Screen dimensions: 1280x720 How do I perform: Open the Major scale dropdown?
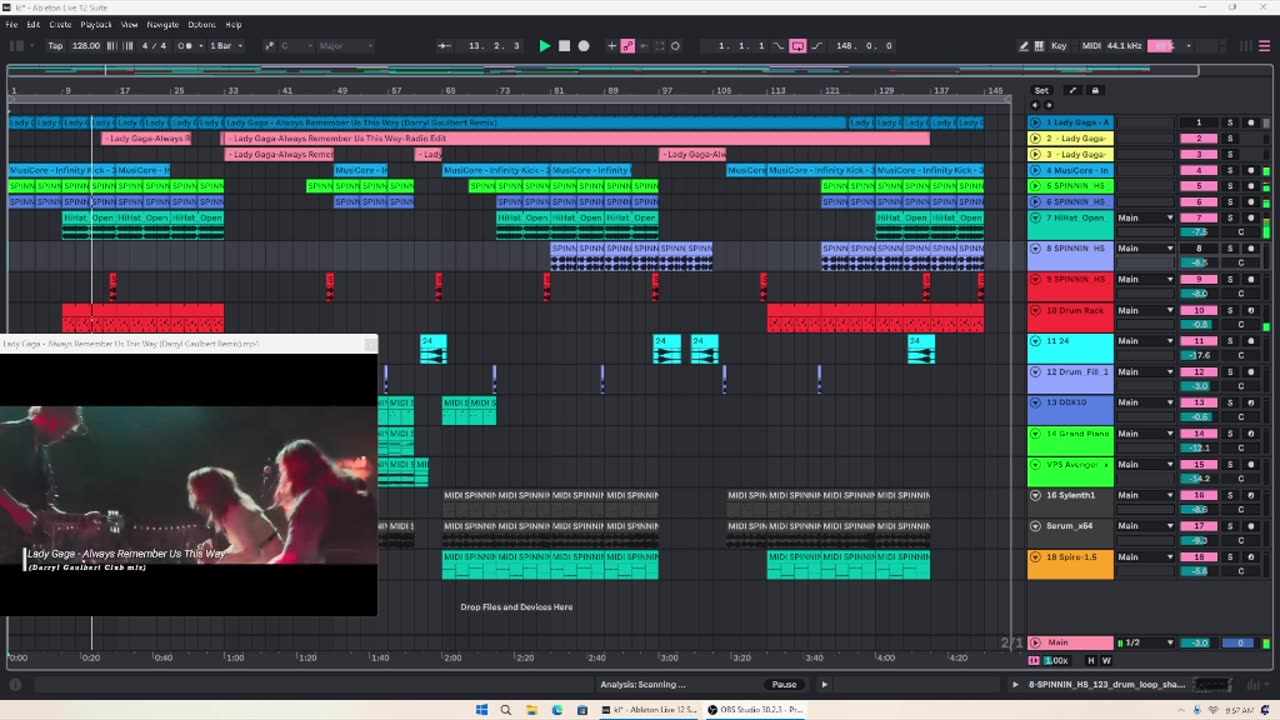pos(345,46)
